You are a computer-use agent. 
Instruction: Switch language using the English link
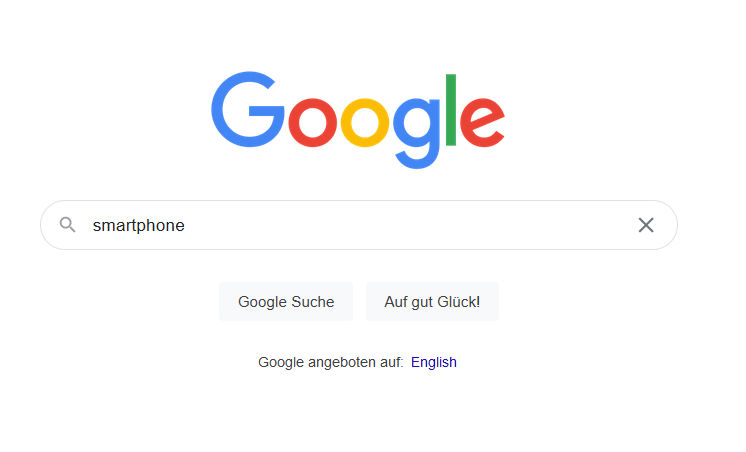pyautogui.click(x=433, y=362)
